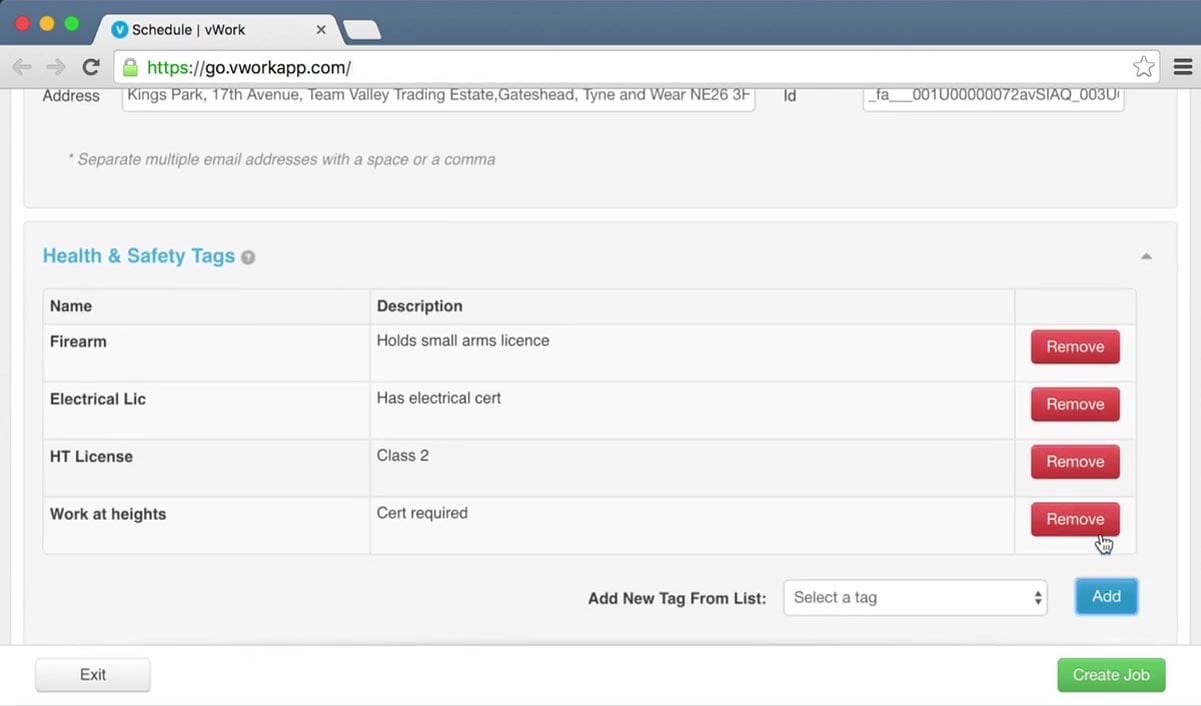Remove the Work at heights tag
Image resolution: width=1201 pixels, height=706 pixels.
[1074, 519]
